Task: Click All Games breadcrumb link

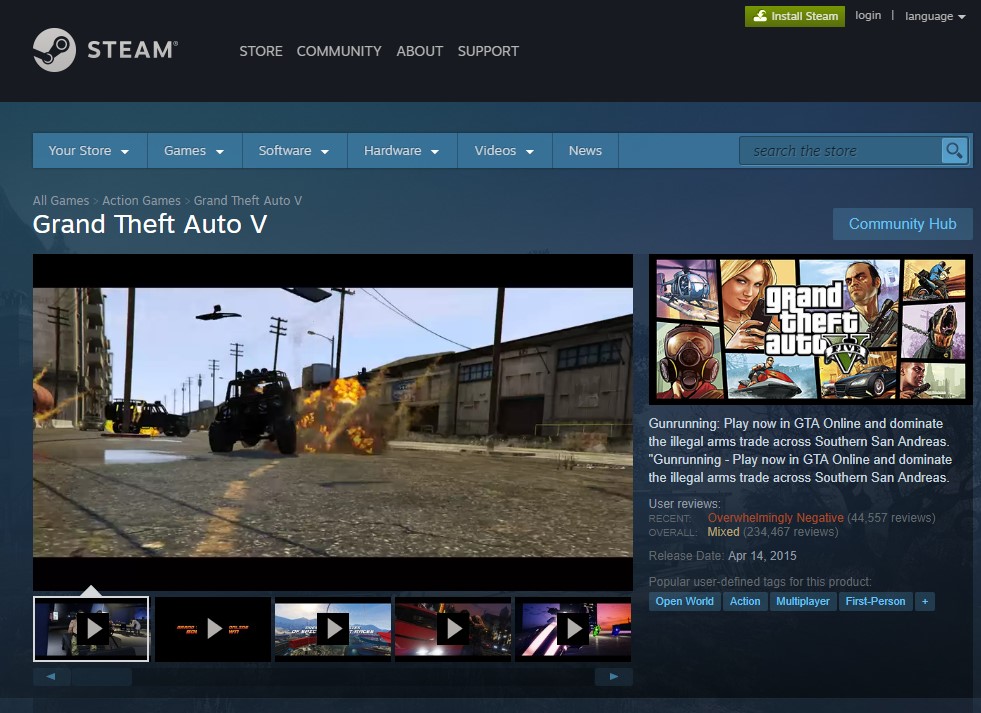Action: (61, 201)
